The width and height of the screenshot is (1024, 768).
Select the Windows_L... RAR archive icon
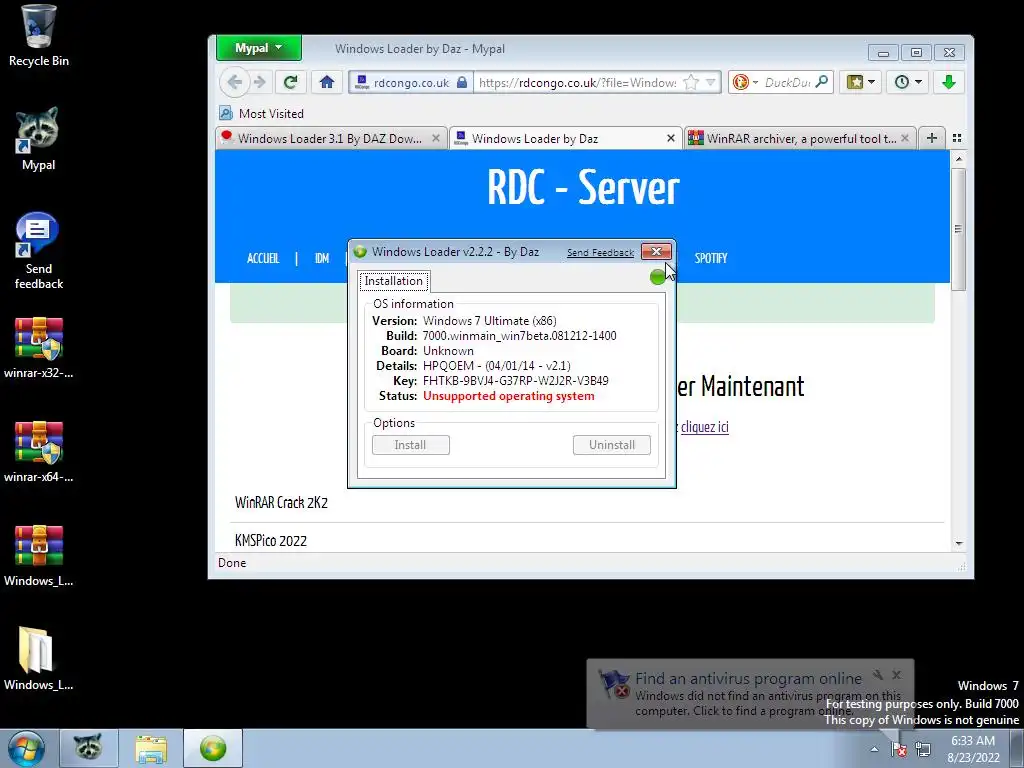[39, 556]
